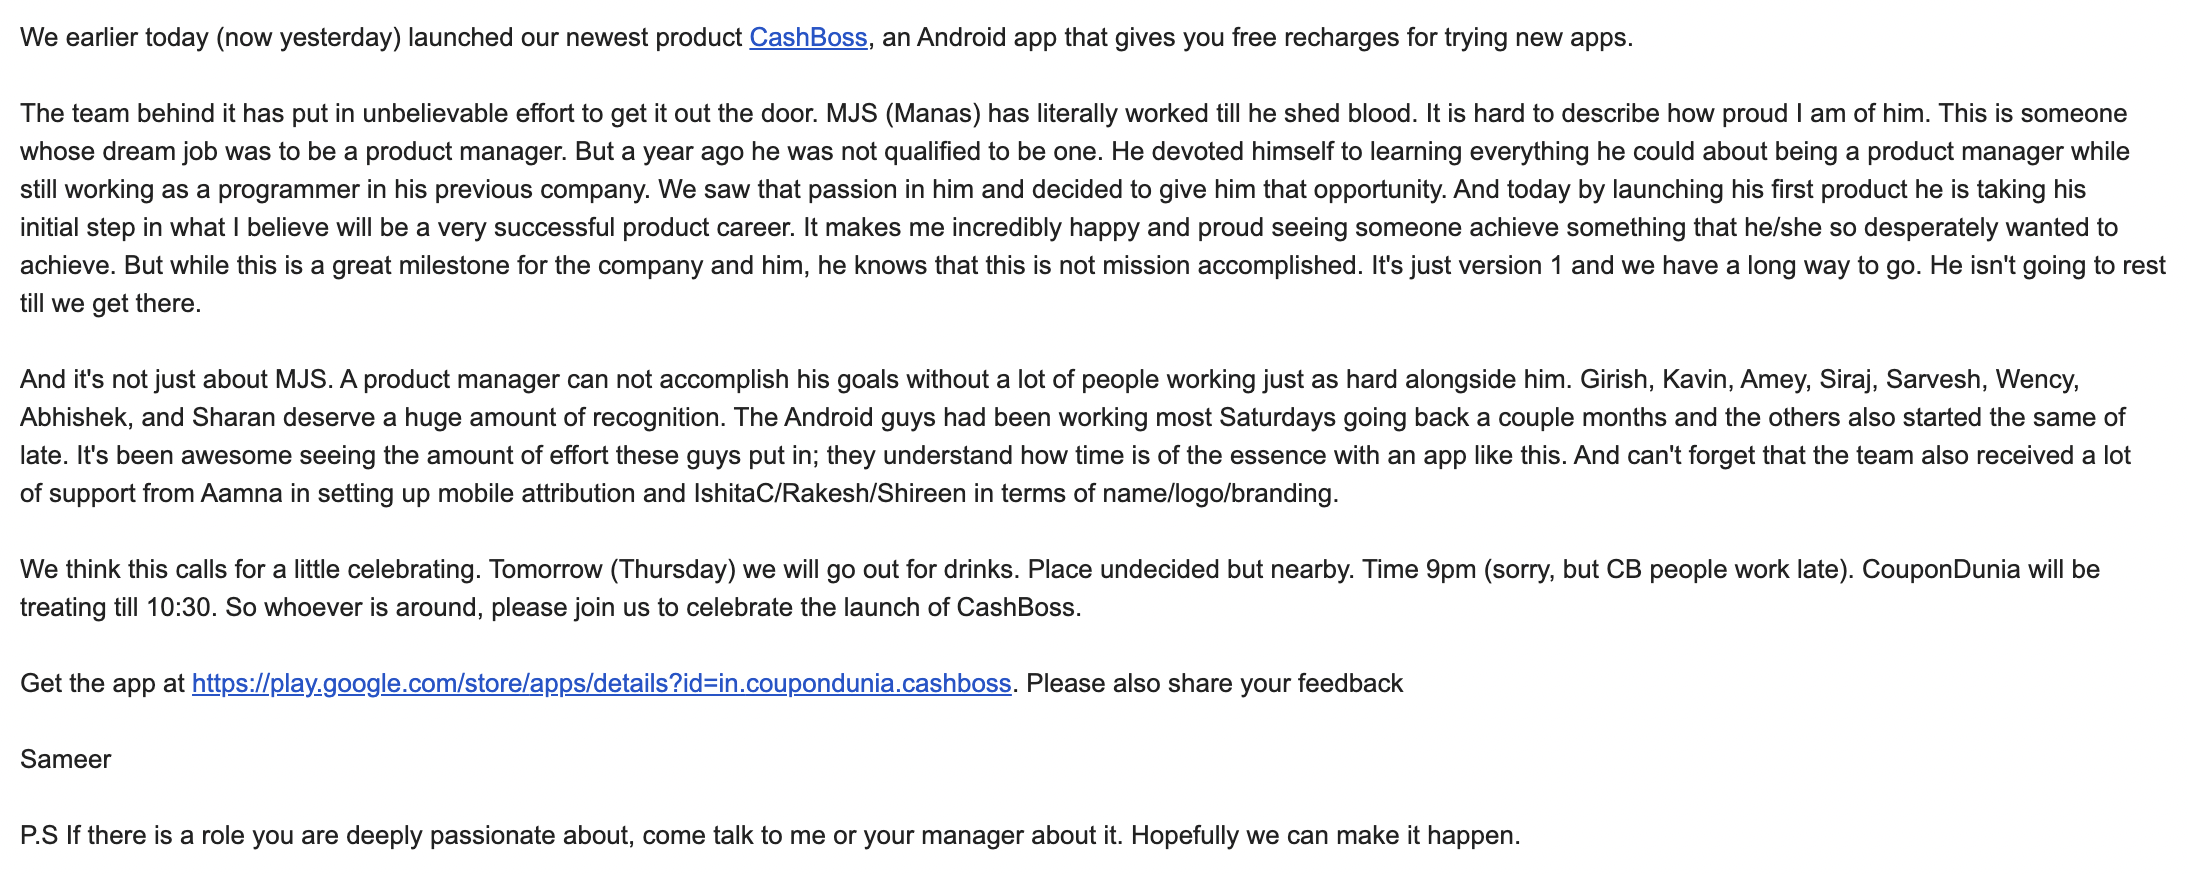The width and height of the screenshot is (2188, 874).
Task: Click the text "IshitaC/Rakesh/Shireen"
Action: (830, 494)
